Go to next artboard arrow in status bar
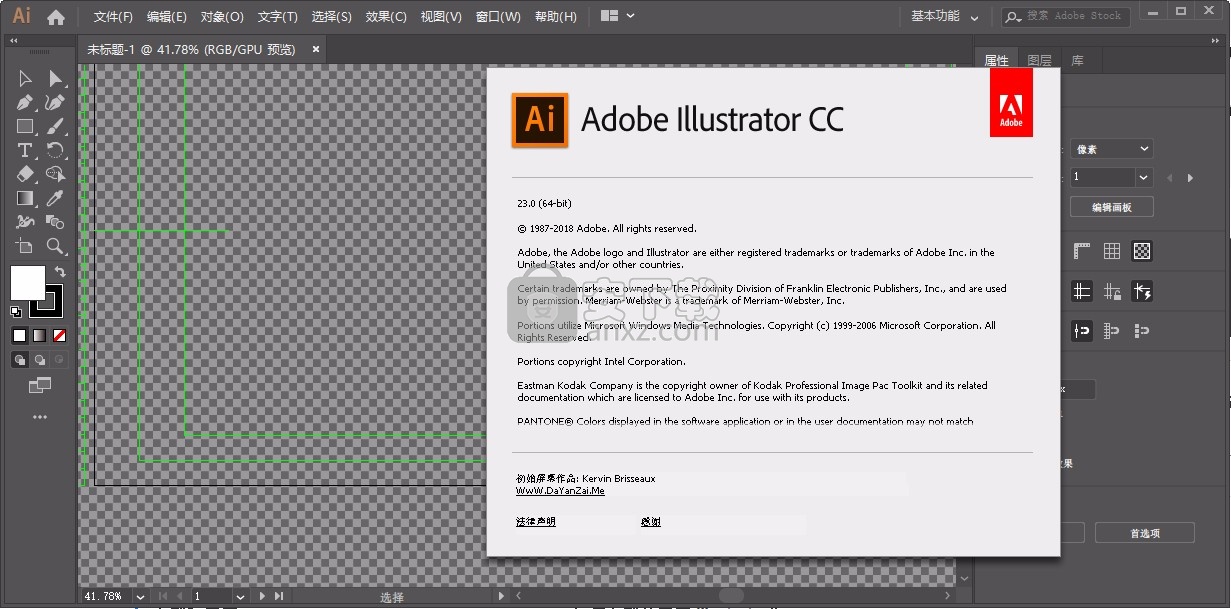The image size is (1231, 609). (263, 596)
